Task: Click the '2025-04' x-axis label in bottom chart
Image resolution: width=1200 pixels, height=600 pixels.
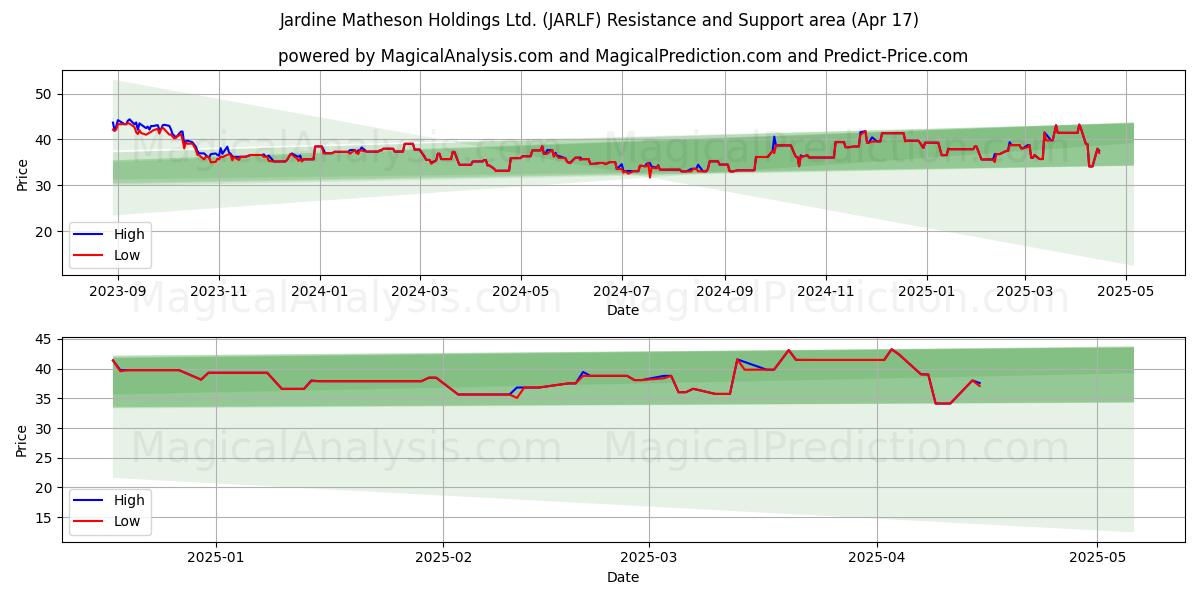Action: click(877, 559)
